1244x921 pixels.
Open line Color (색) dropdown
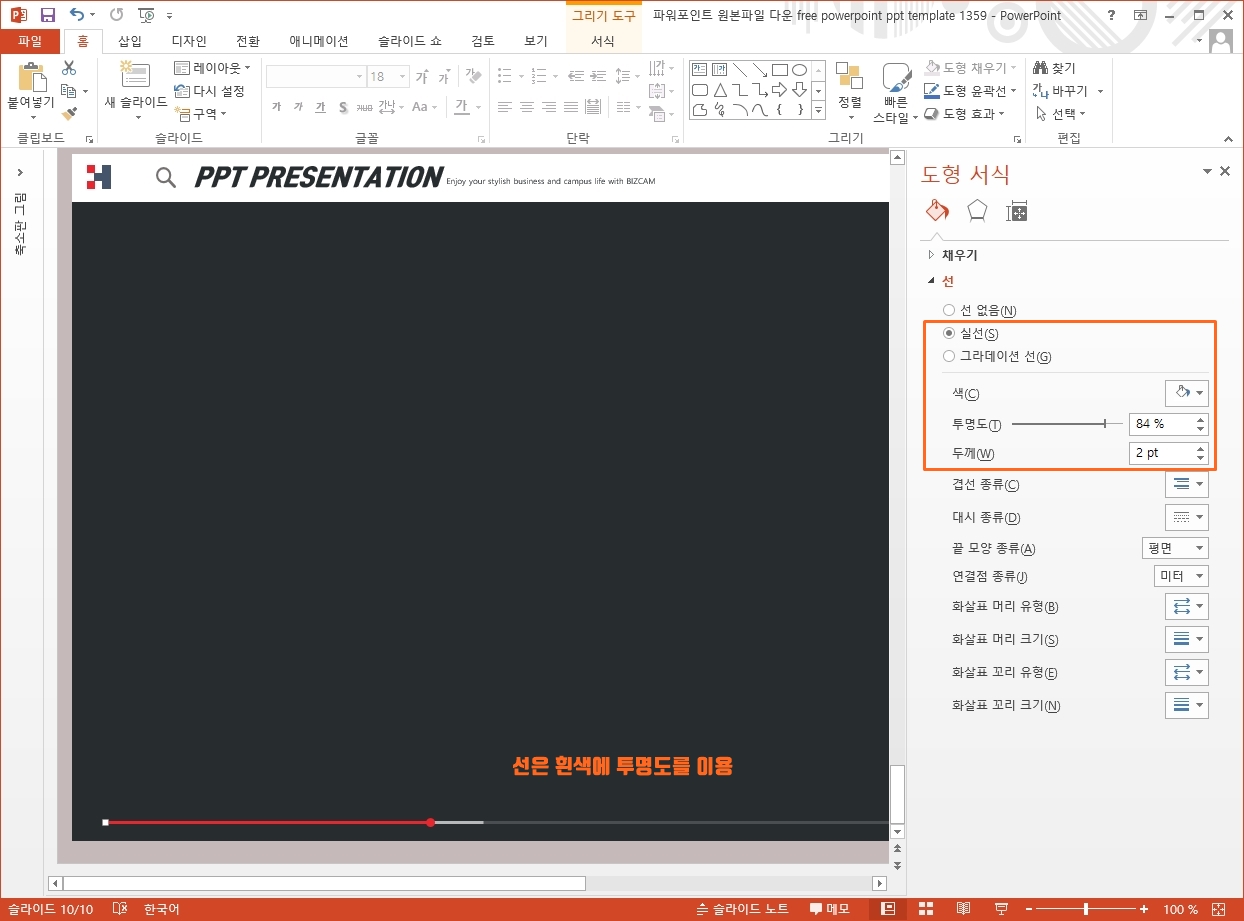(1187, 393)
